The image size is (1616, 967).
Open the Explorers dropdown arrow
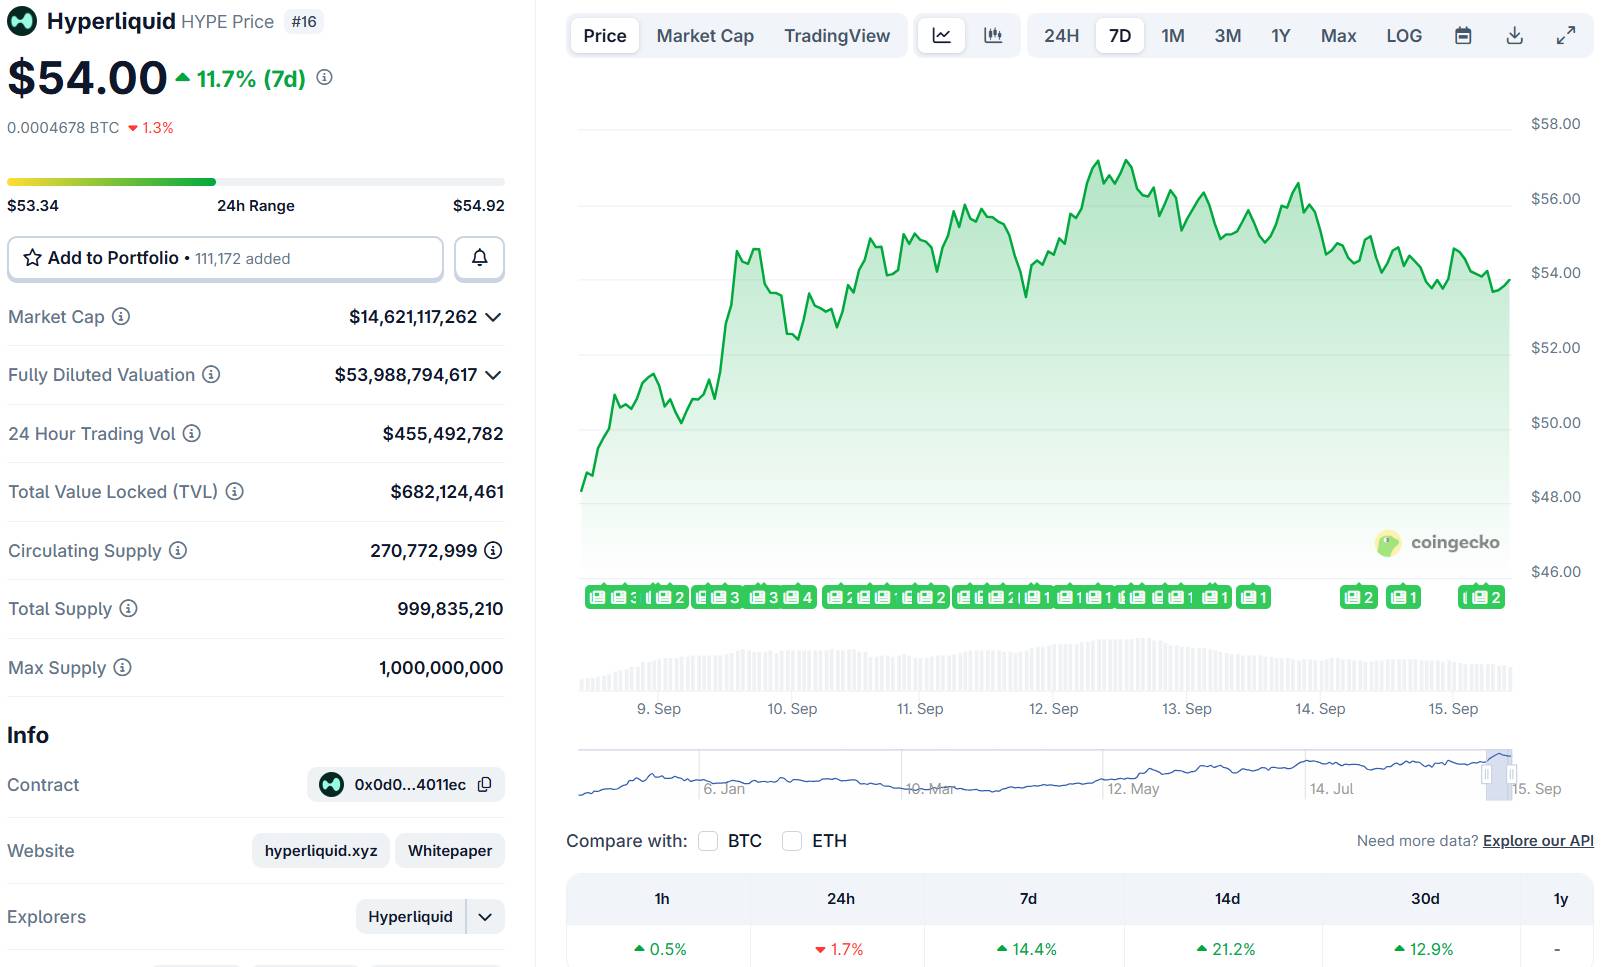(485, 917)
